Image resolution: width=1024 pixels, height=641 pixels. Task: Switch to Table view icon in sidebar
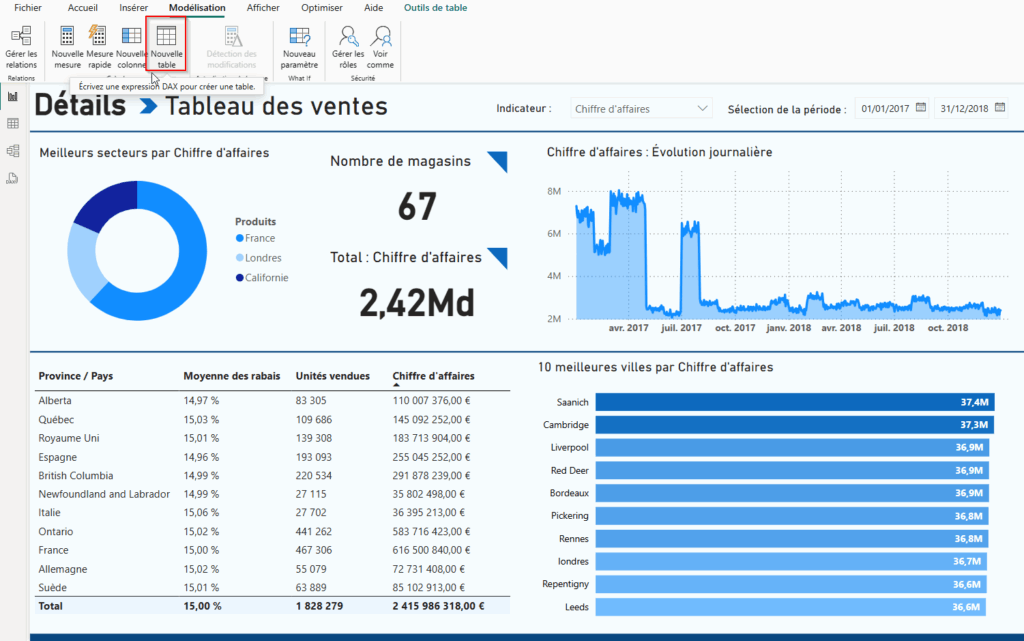[x=12, y=122]
